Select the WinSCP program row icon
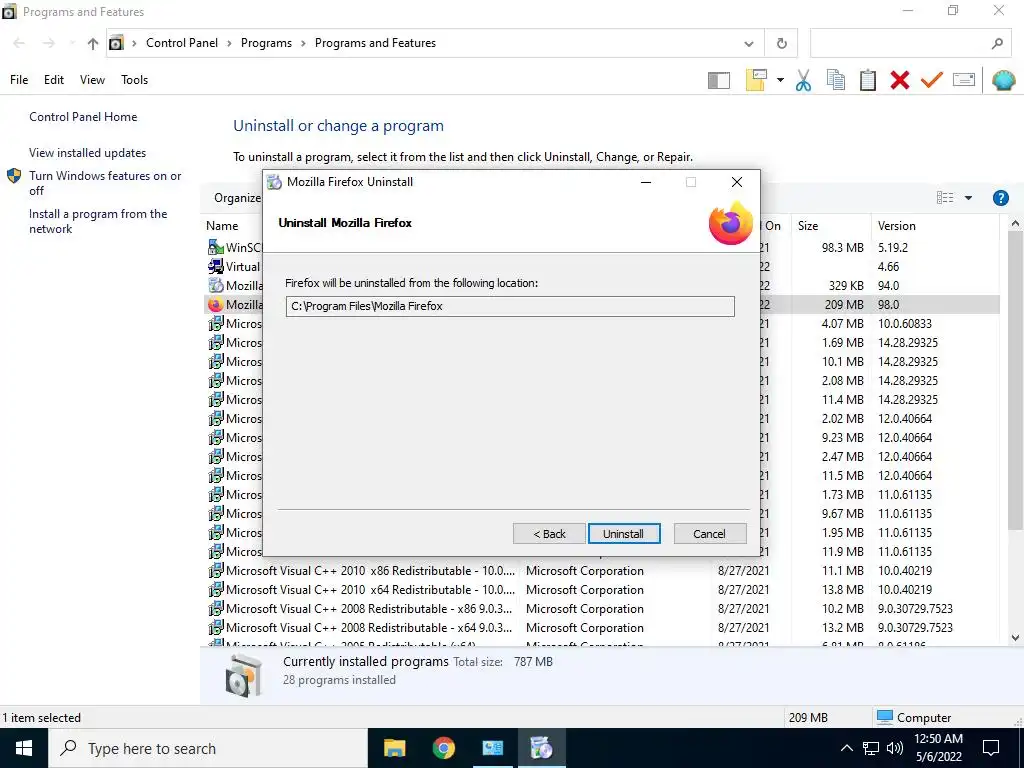This screenshot has height=768, width=1024. click(216, 248)
